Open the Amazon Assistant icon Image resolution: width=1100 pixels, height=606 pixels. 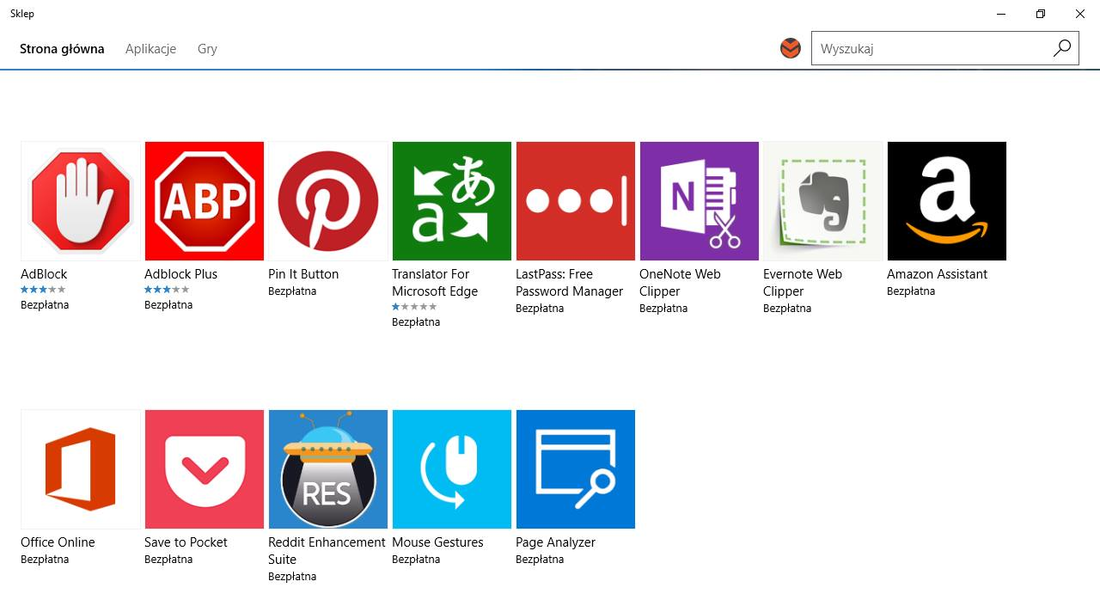click(947, 201)
